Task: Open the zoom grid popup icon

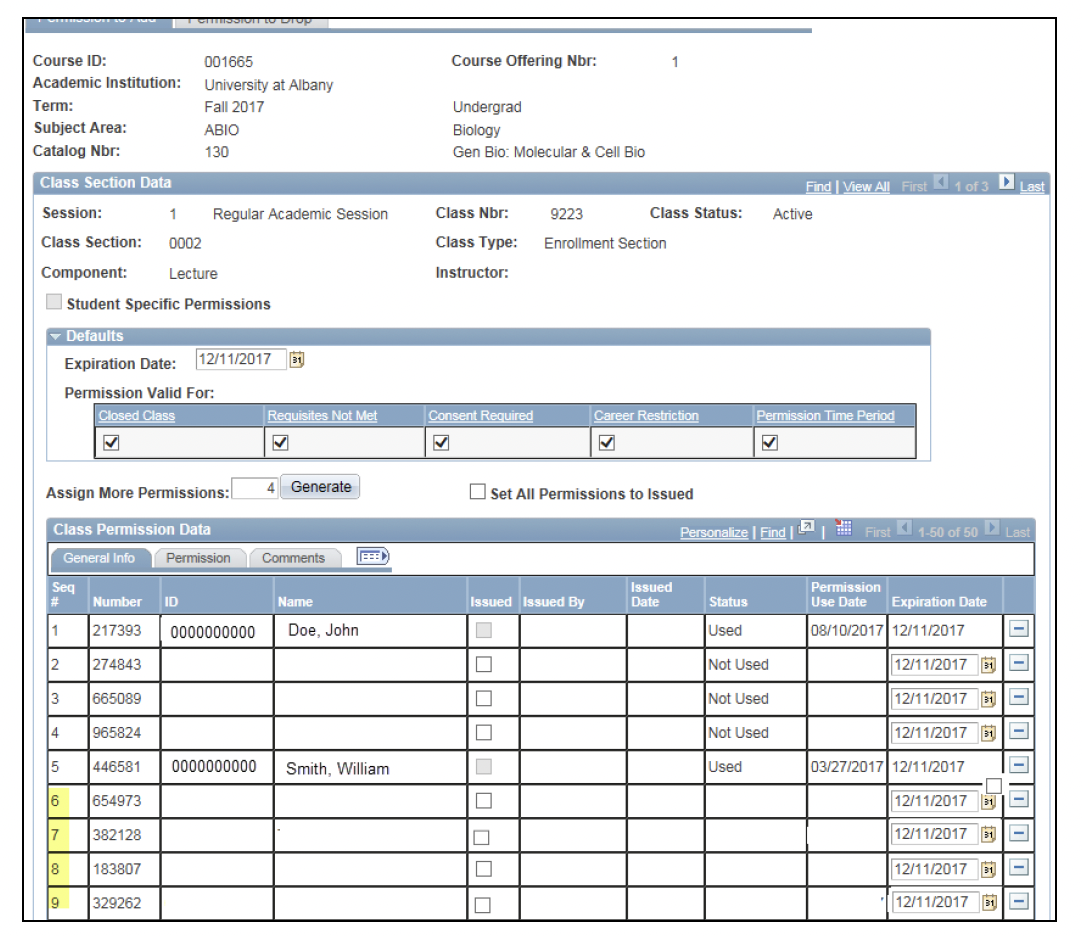Action: [x=807, y=531]
